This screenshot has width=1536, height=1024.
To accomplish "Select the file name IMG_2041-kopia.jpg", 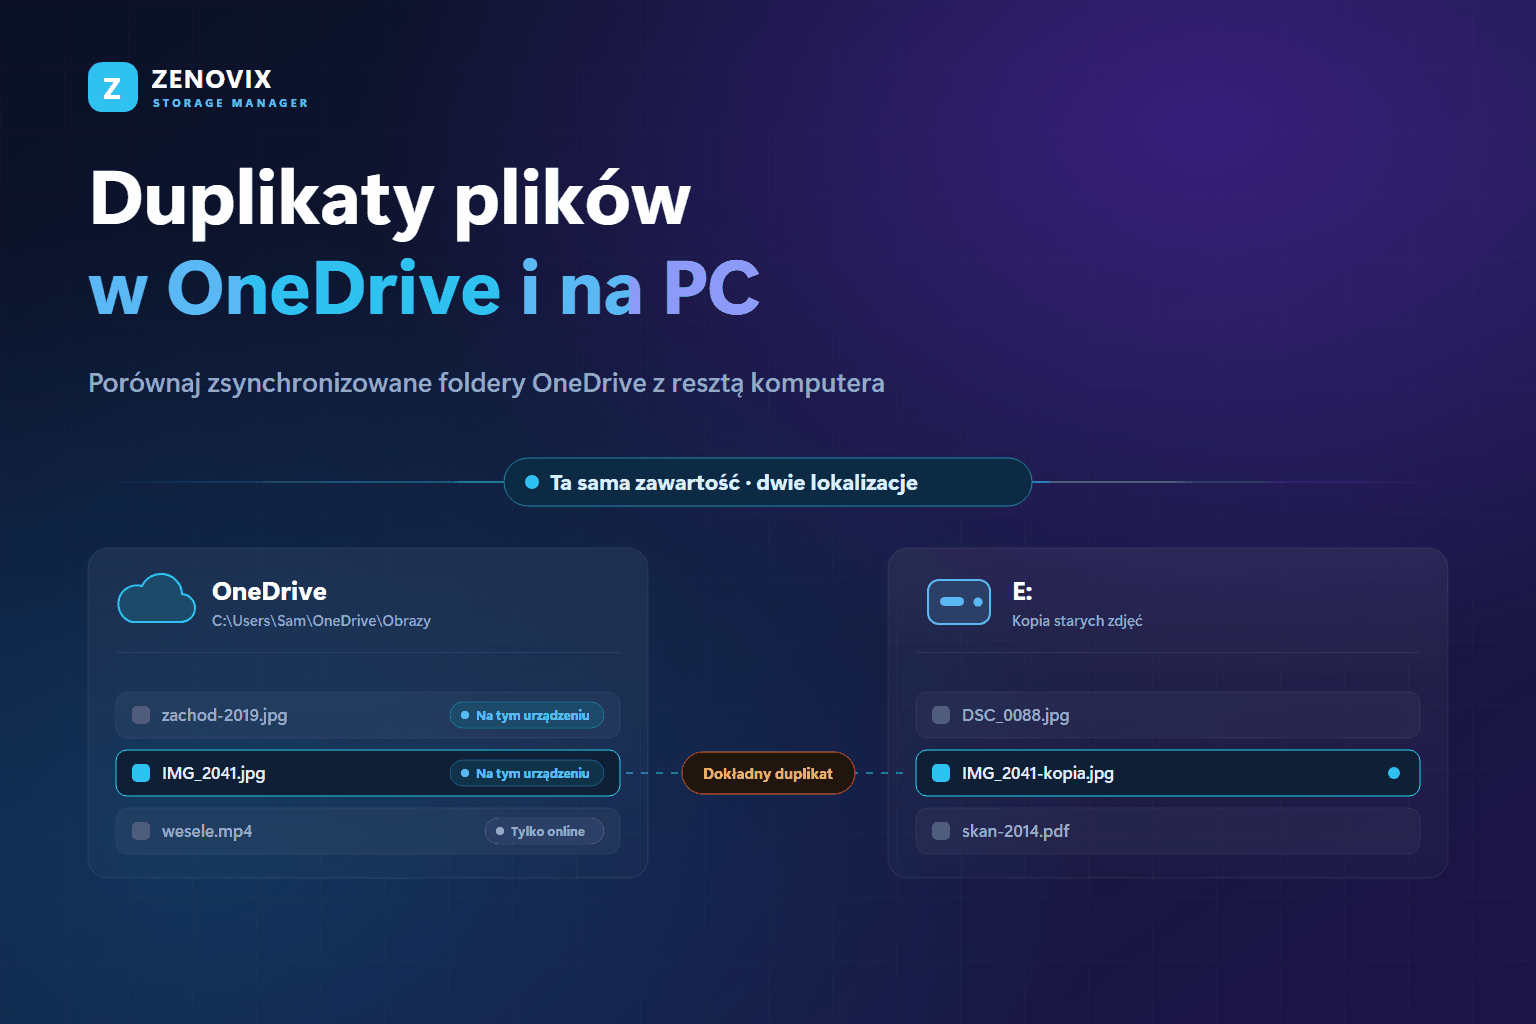I will click(x=1038, y=773).
